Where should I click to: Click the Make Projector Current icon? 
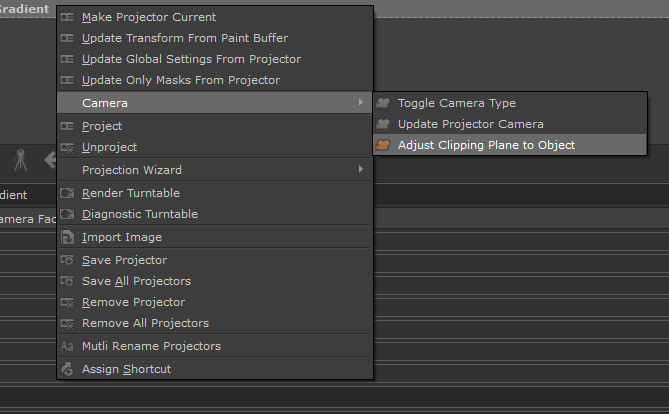(x=67, y=17)
